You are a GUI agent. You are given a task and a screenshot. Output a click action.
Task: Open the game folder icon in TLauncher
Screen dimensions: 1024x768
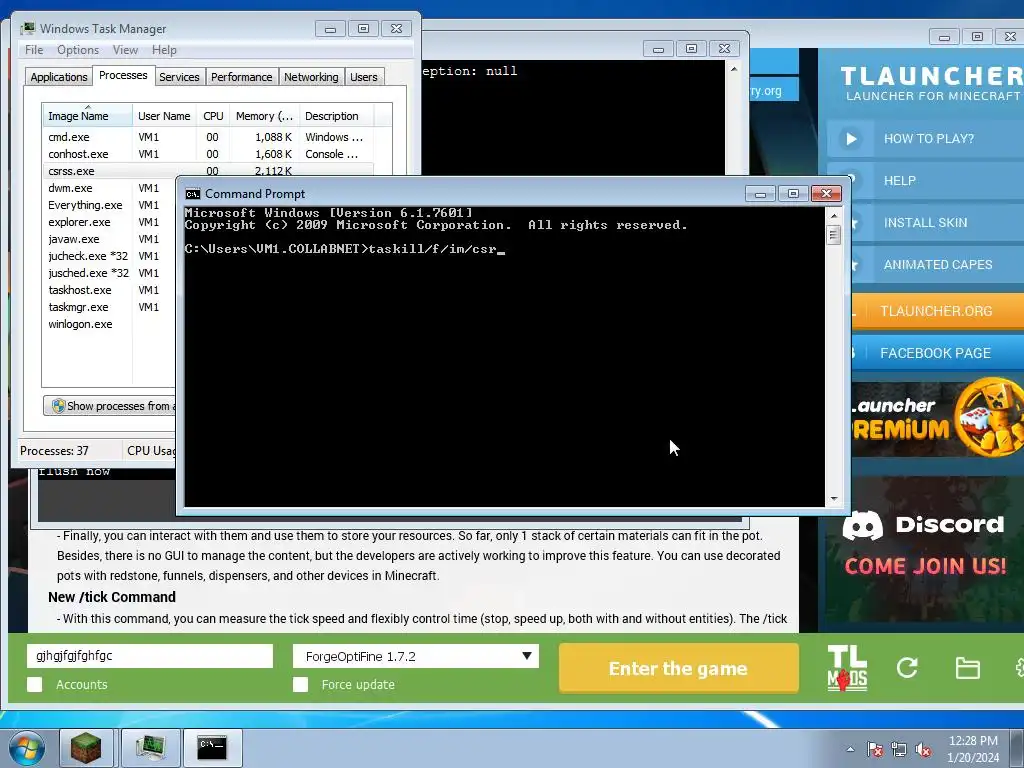point(967,668)
